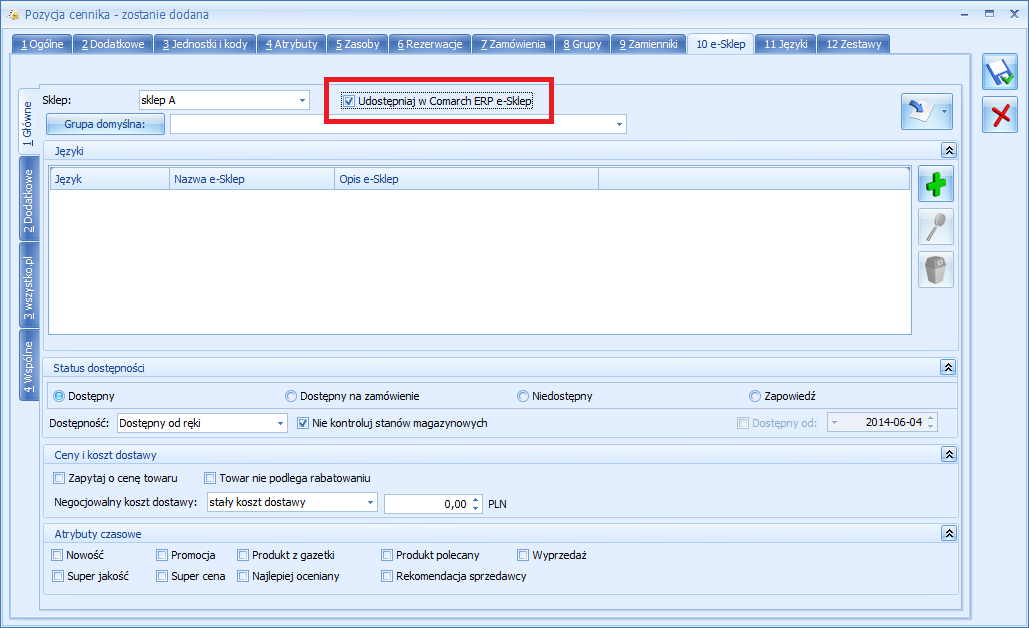Check Produkt z gazetki
This screenshot has width=1029, height=628.
pyautogui.click(x=243, y=555)
